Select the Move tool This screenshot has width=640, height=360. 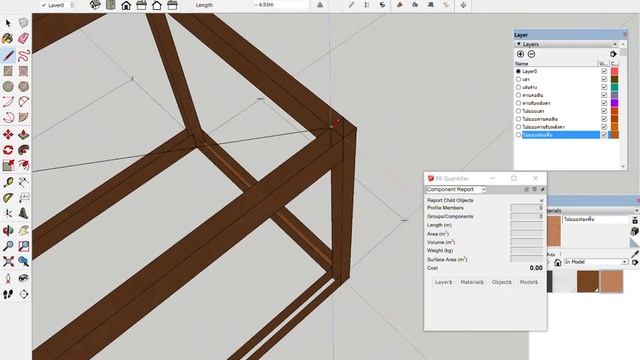[x=8, y=134]
